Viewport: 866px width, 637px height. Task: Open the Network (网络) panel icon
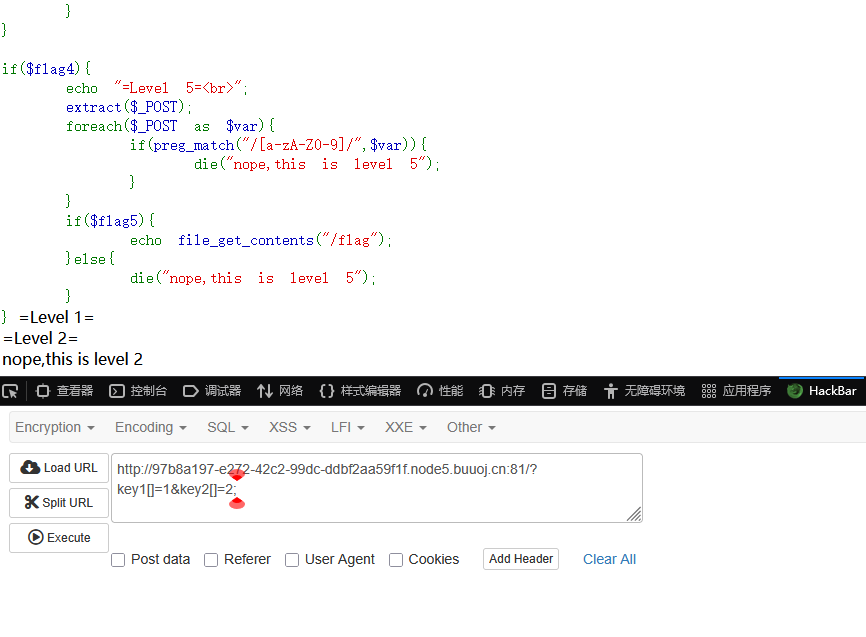pos(265,391)
